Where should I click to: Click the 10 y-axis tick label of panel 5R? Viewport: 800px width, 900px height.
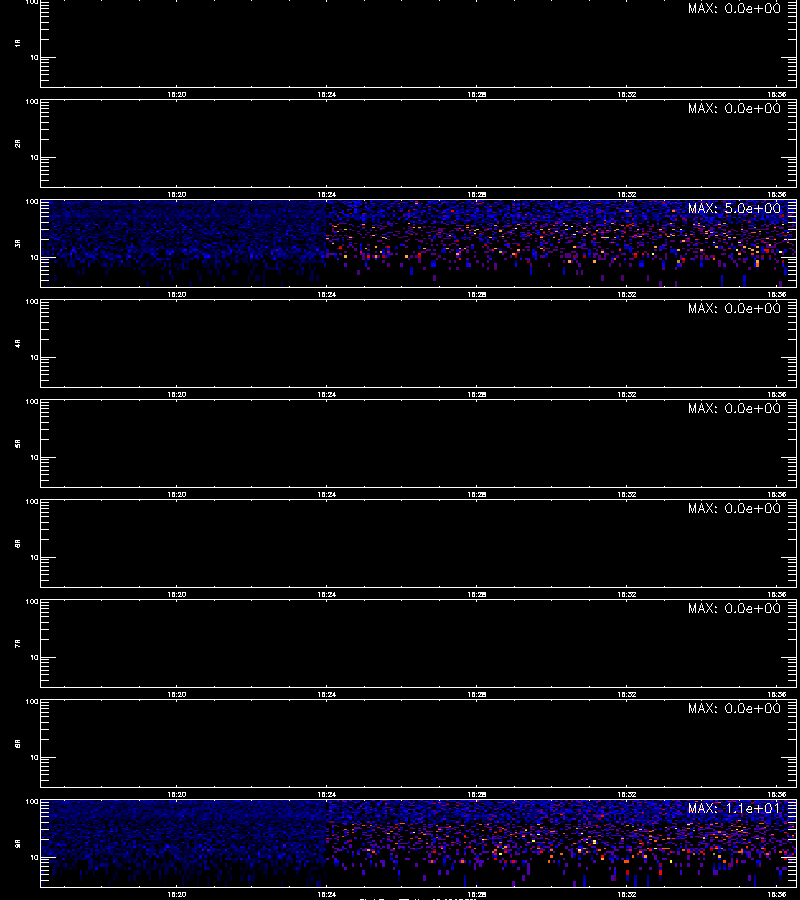[34, 457]
